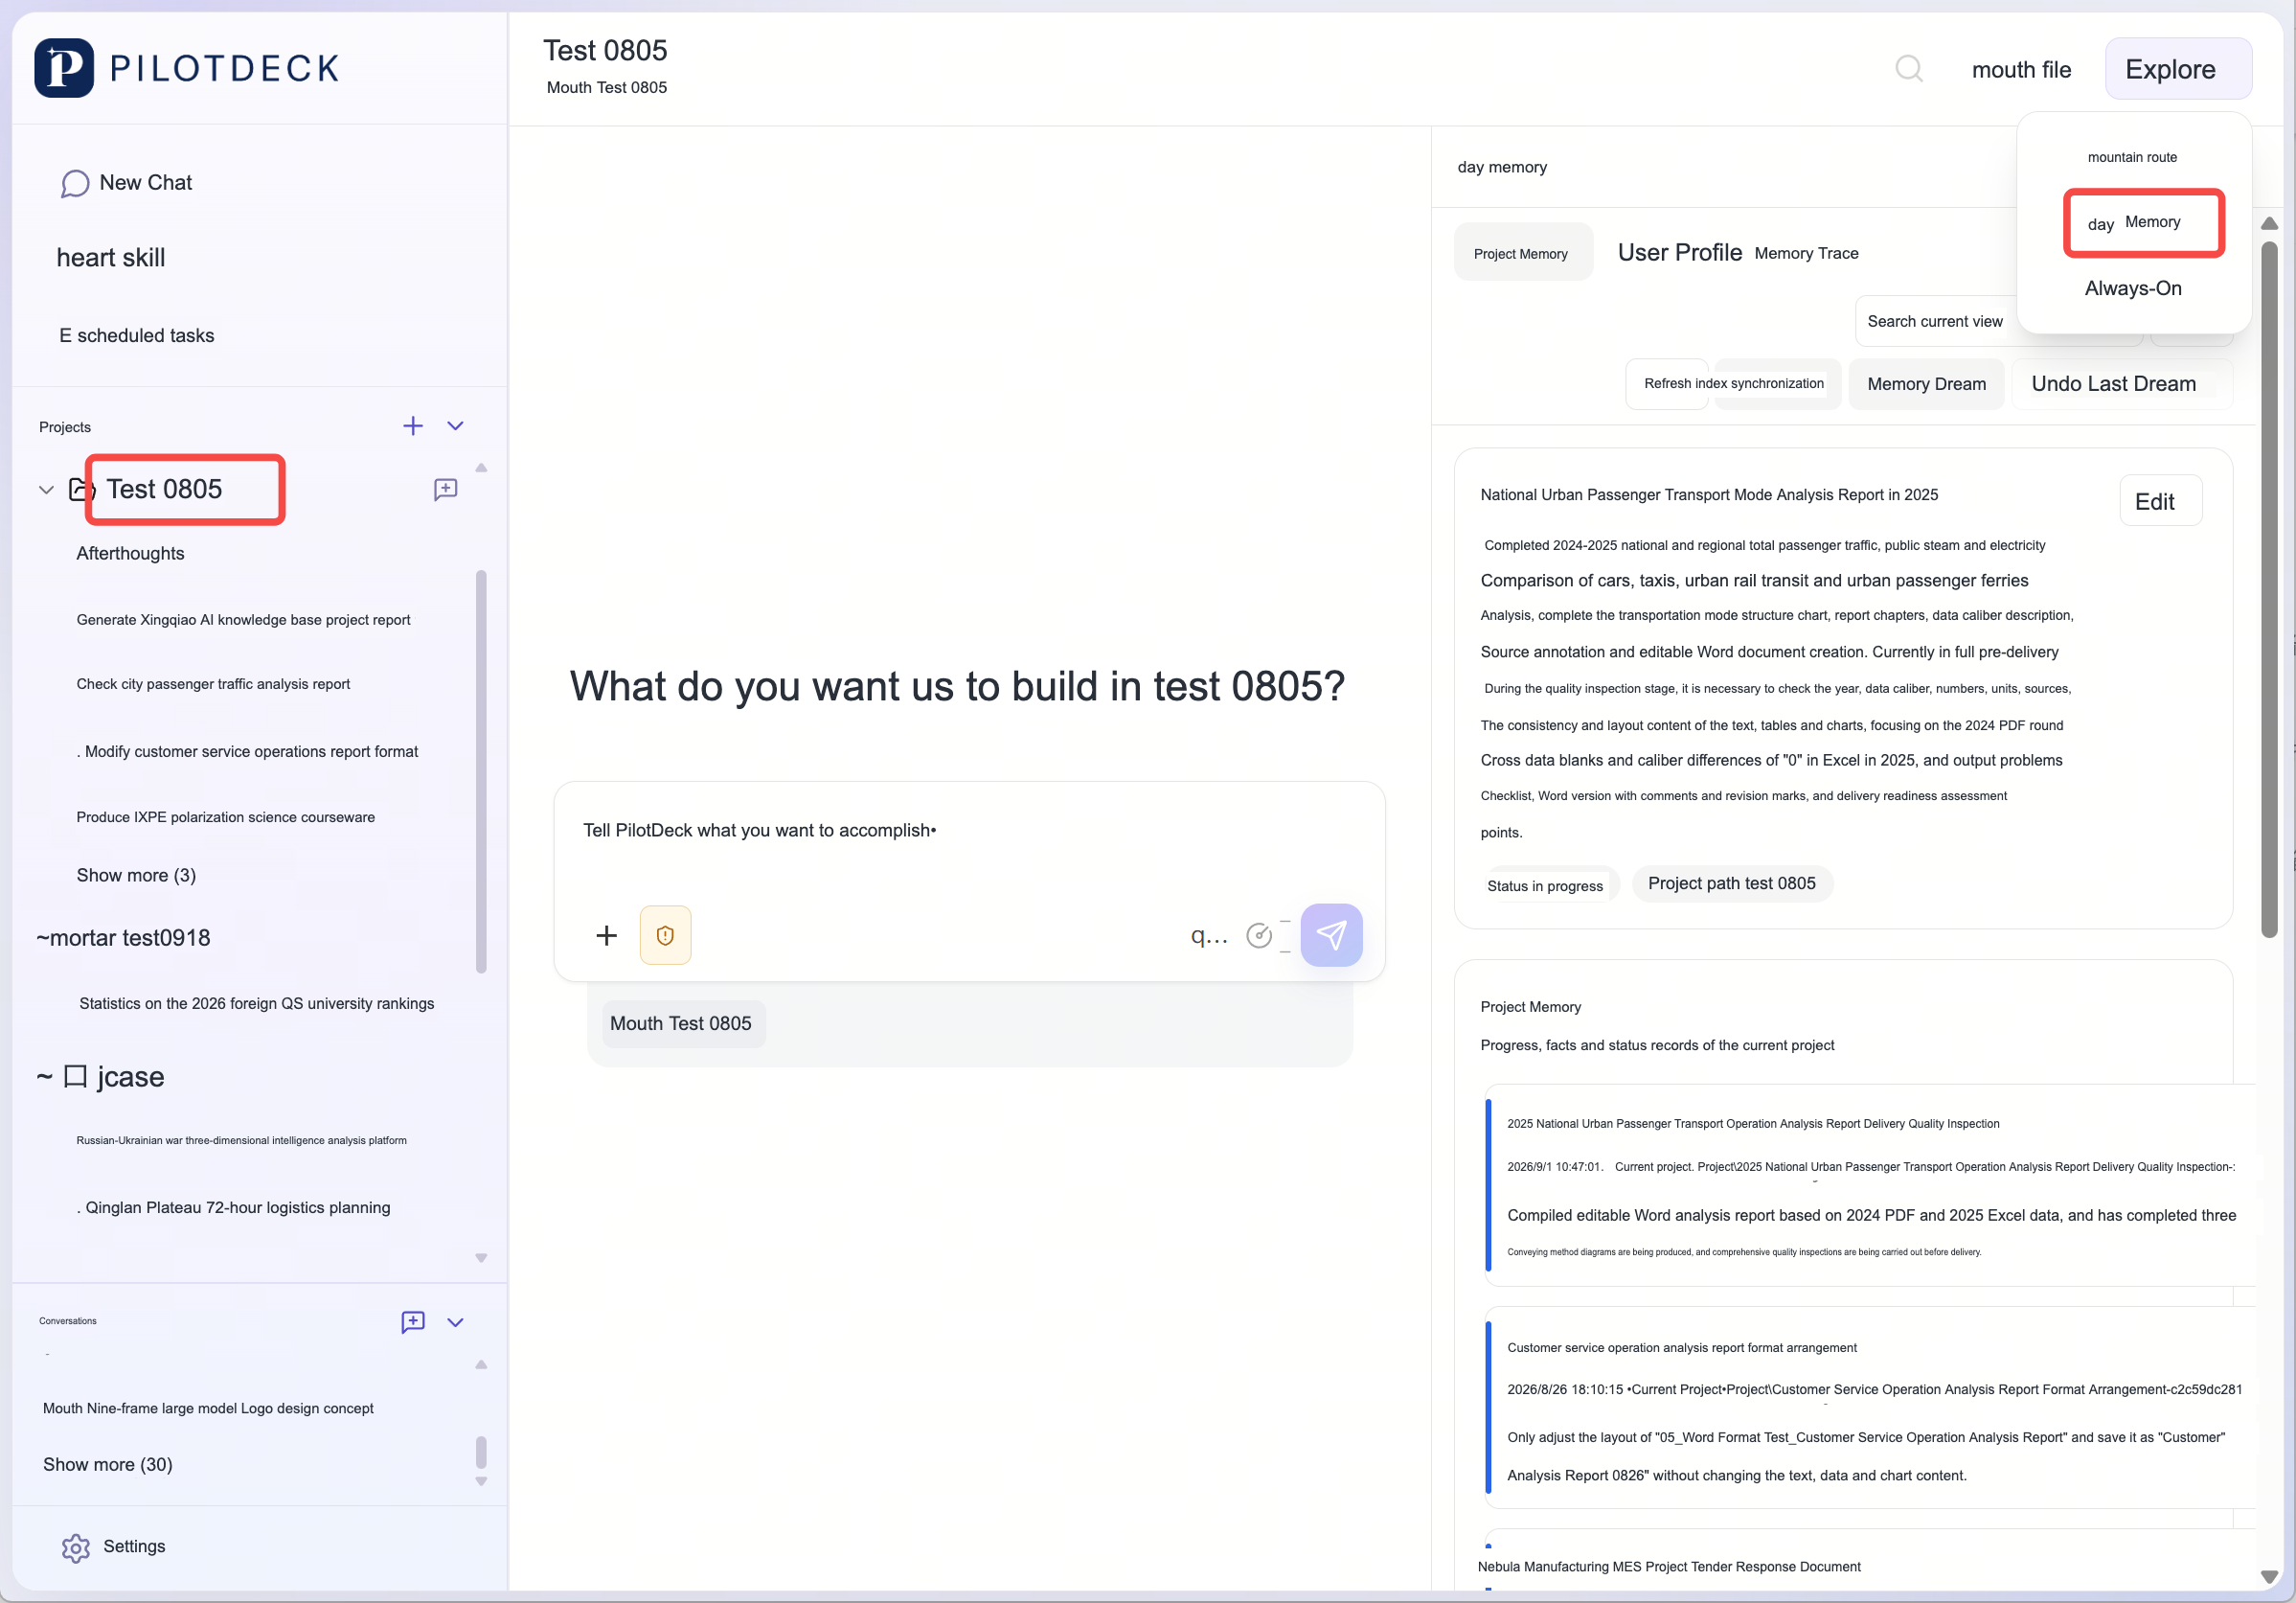
Task: Start new chat in Test 0805 project
Action: pyautogui.click(x=446, y=489)
